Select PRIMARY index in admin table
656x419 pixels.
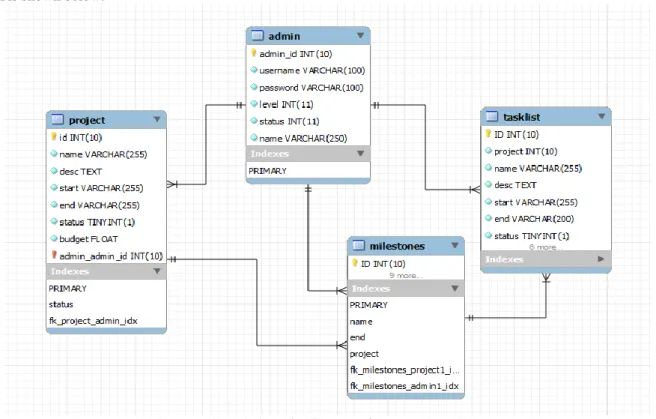point(267,171)
